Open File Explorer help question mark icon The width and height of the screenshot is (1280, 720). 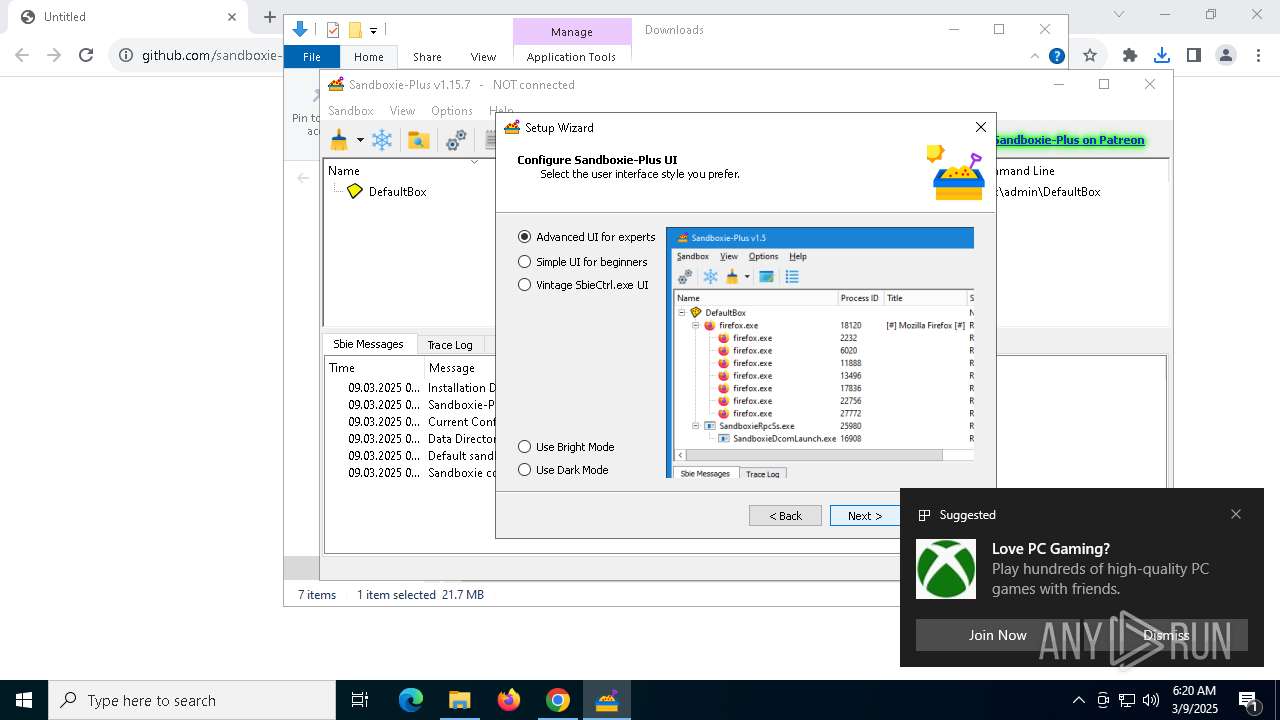[1057, 56]
